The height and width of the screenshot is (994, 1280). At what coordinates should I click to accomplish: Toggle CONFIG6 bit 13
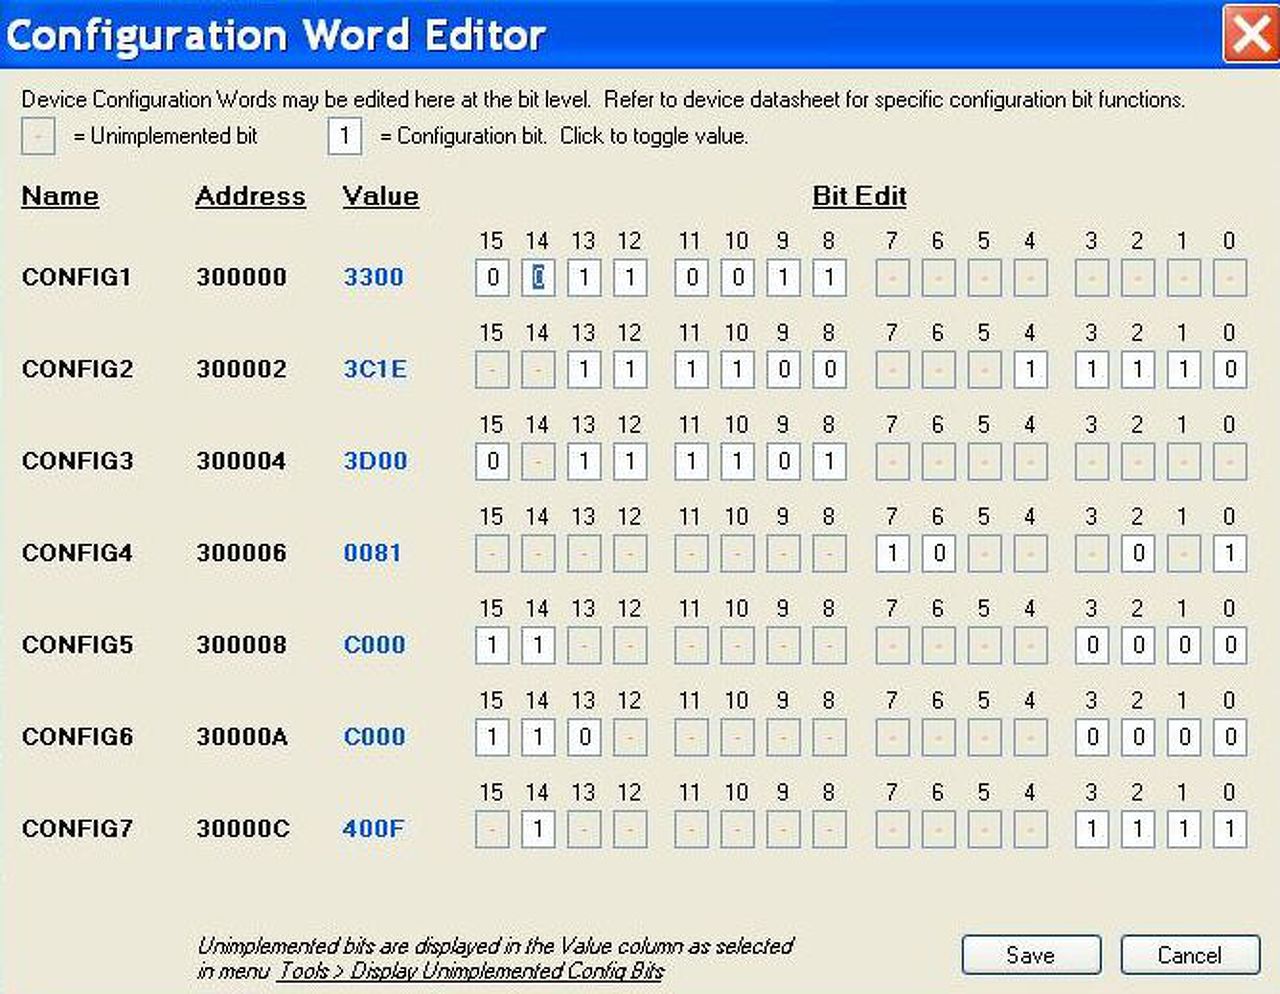pyautogui.click(x=584, y=737)
